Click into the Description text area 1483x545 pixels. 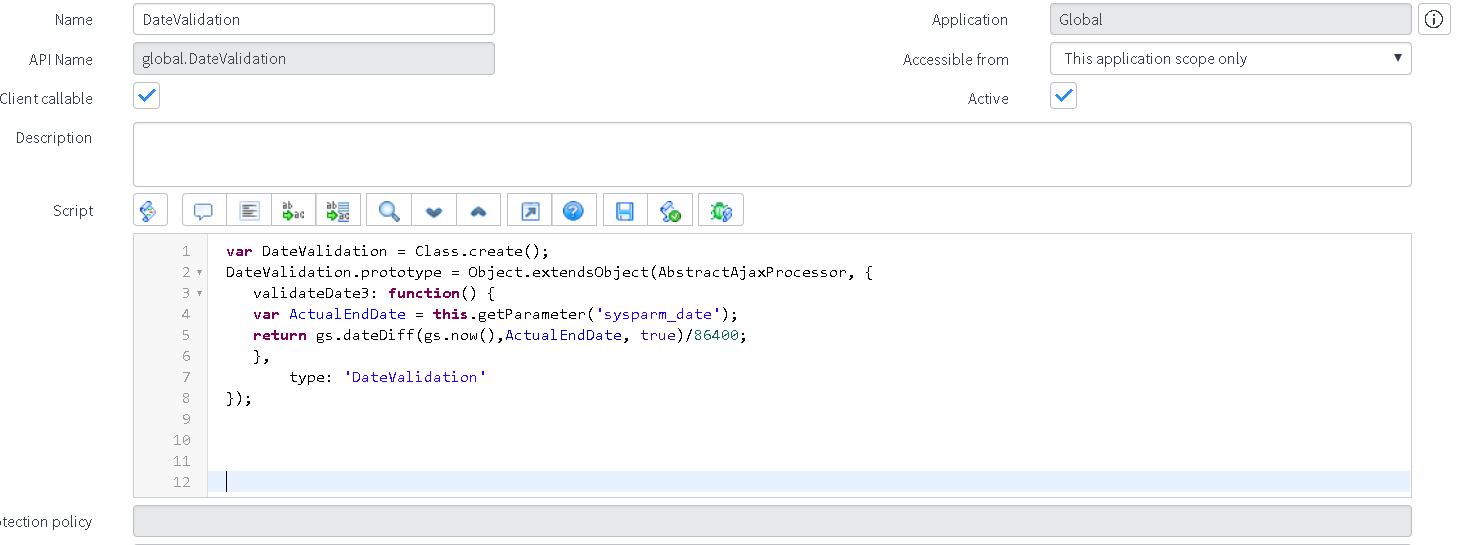coord(771,154)
